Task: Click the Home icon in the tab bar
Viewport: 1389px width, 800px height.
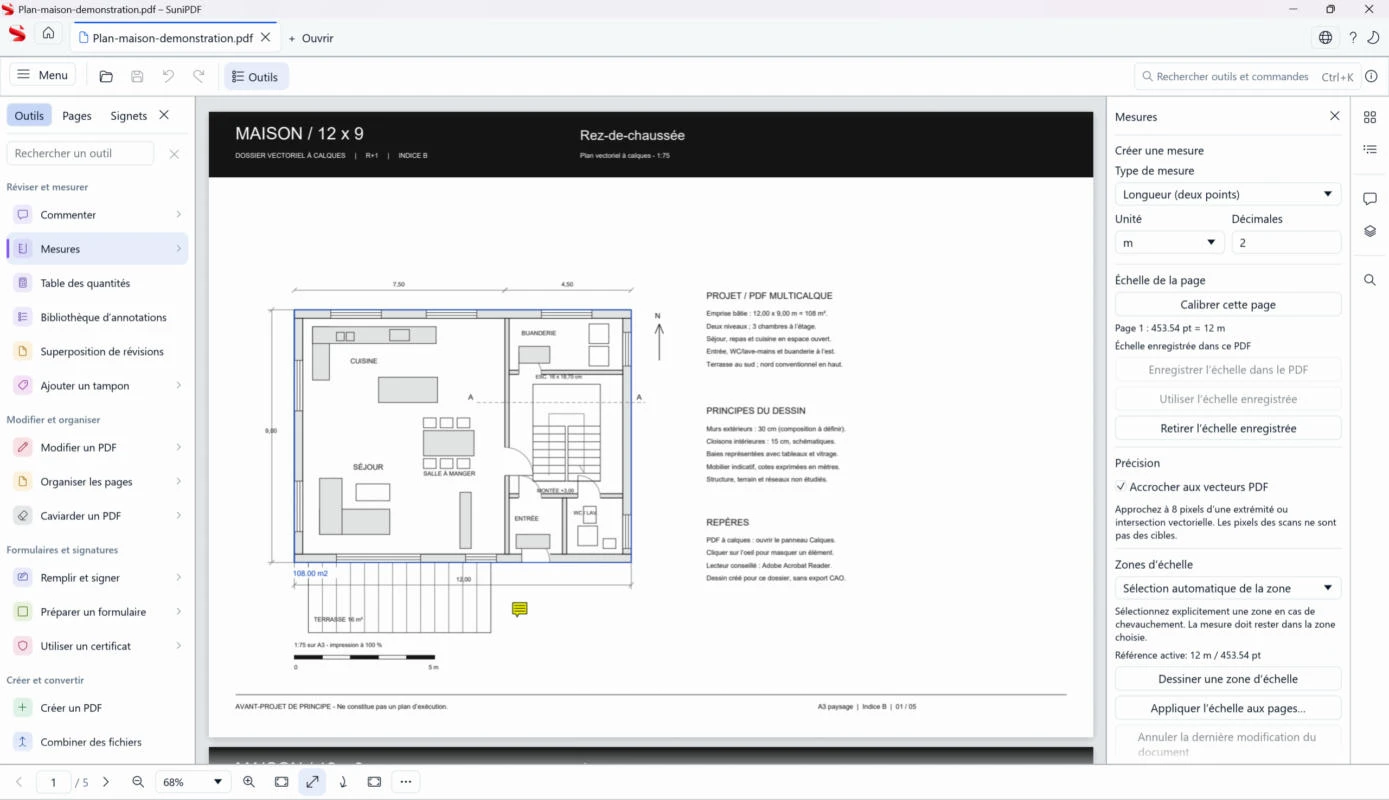Action: click(48, 33)
